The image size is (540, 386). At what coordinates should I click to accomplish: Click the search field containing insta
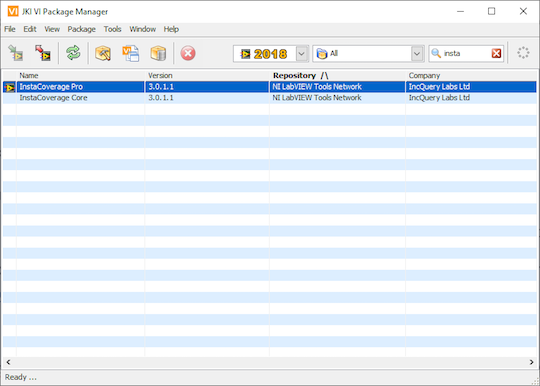466,53
